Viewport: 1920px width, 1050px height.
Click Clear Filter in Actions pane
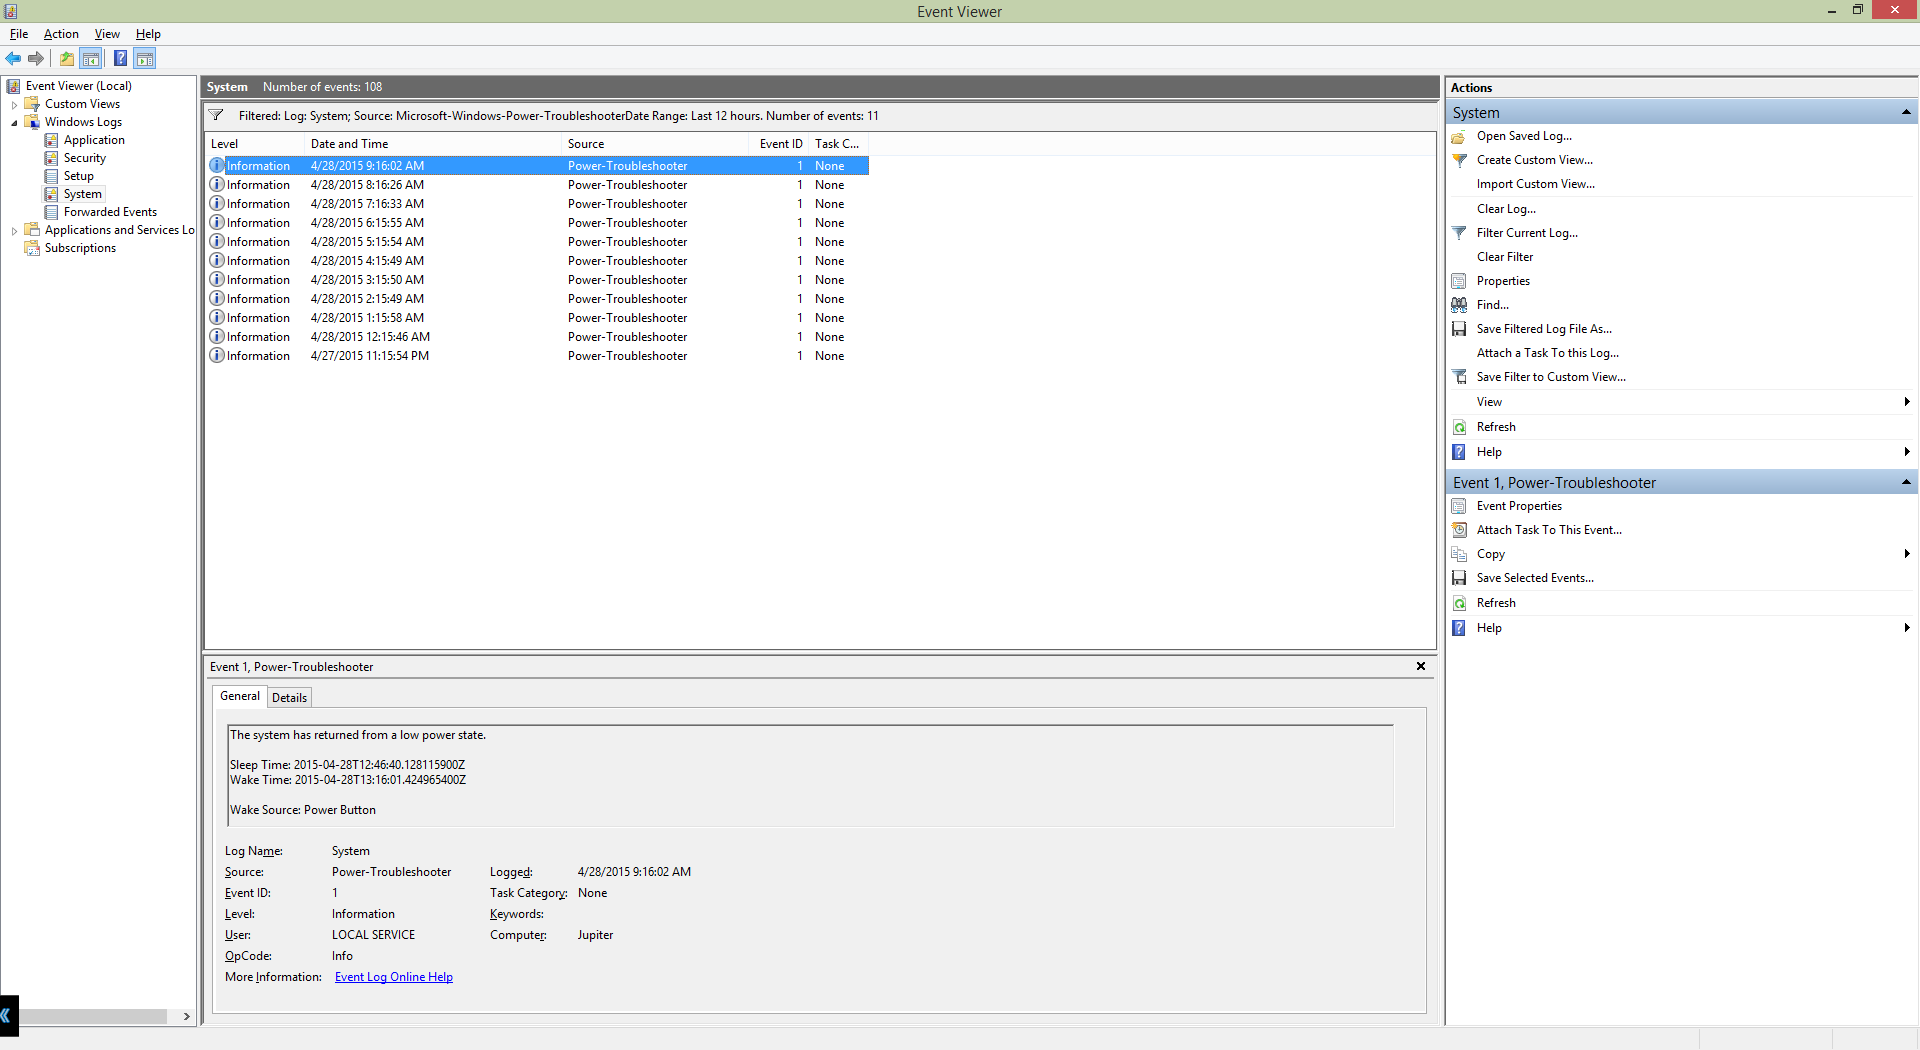click(1504, 257)
